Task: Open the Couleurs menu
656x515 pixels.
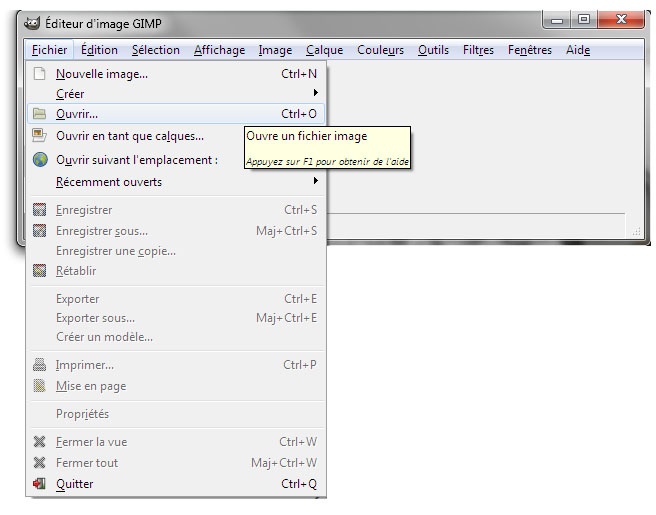Action: pyautogui.click(x=380, y=50)
